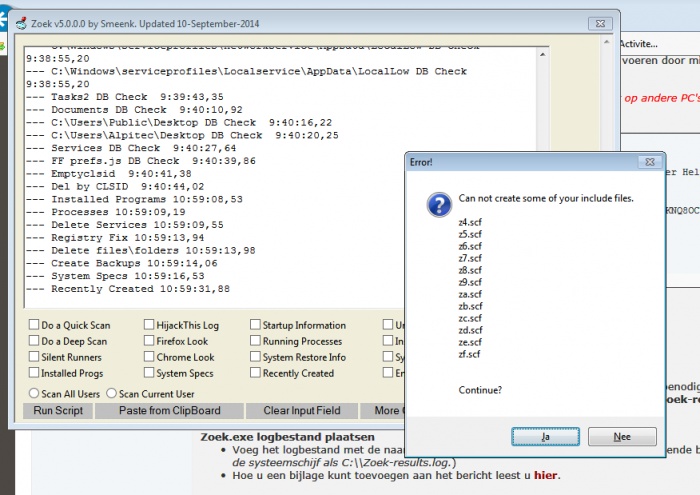Enable the Do a Quick Scan checkbox
700x495 pixels.
[34, 324]
